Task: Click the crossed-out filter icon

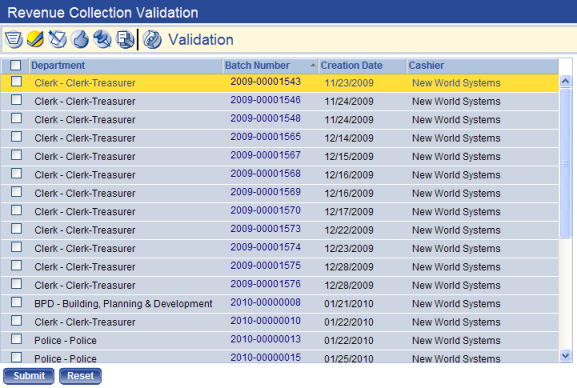Action: 57,39
